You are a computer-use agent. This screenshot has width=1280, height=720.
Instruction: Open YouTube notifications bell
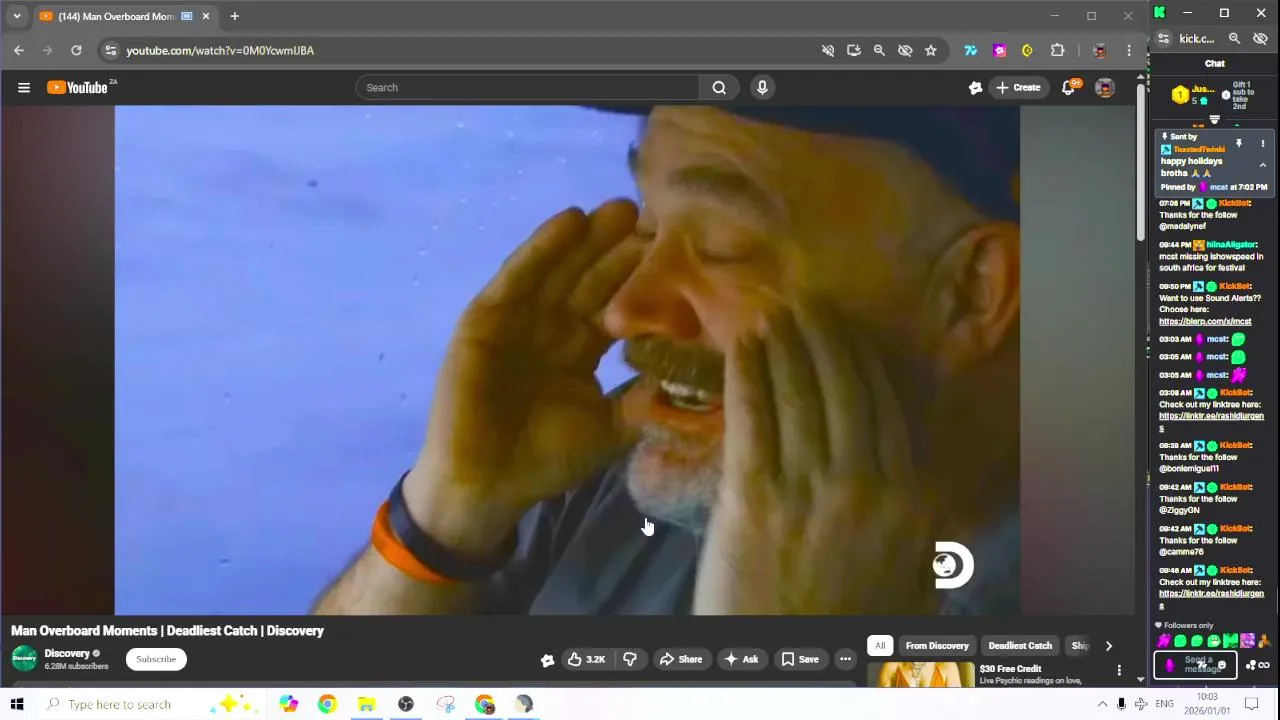(x=1068, y=88)
